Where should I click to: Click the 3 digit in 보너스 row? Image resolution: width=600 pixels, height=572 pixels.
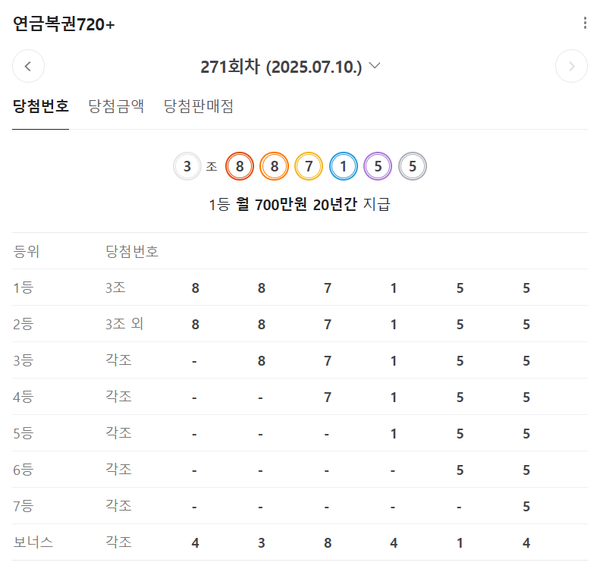click(261, 543)
